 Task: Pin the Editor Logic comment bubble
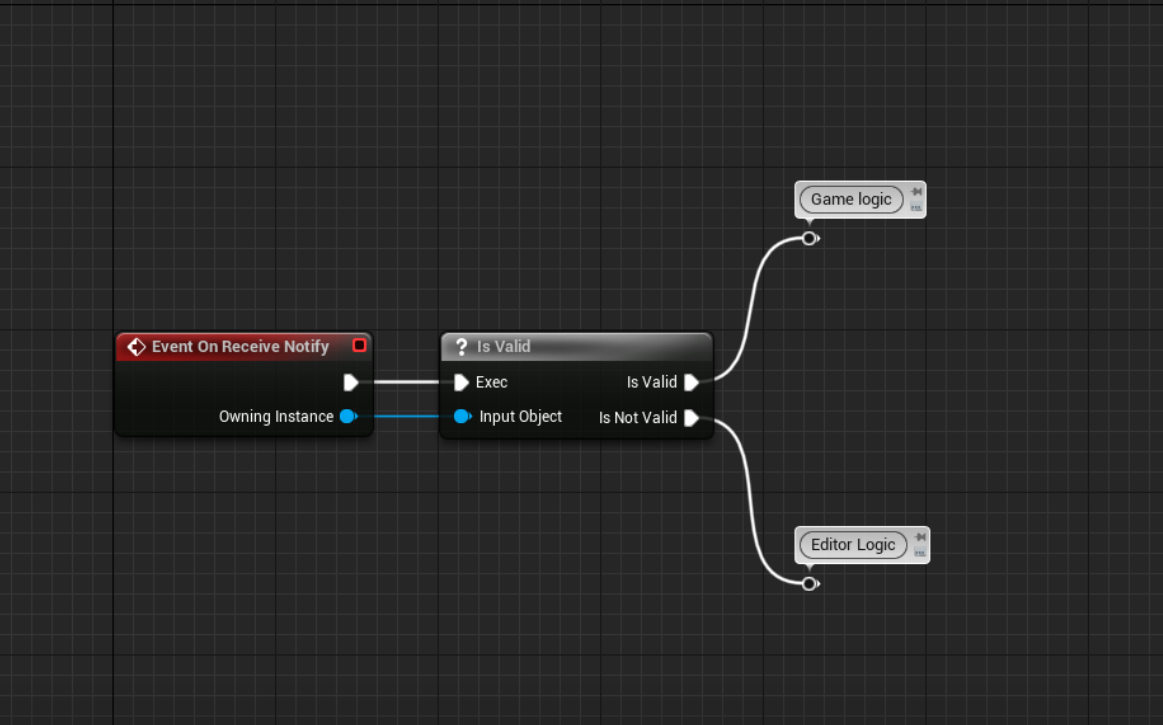click(921, 537)
